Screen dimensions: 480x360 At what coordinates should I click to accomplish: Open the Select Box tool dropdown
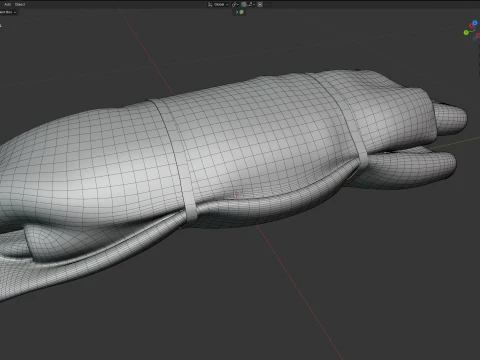pyautogui.click(x=8, y=12)
